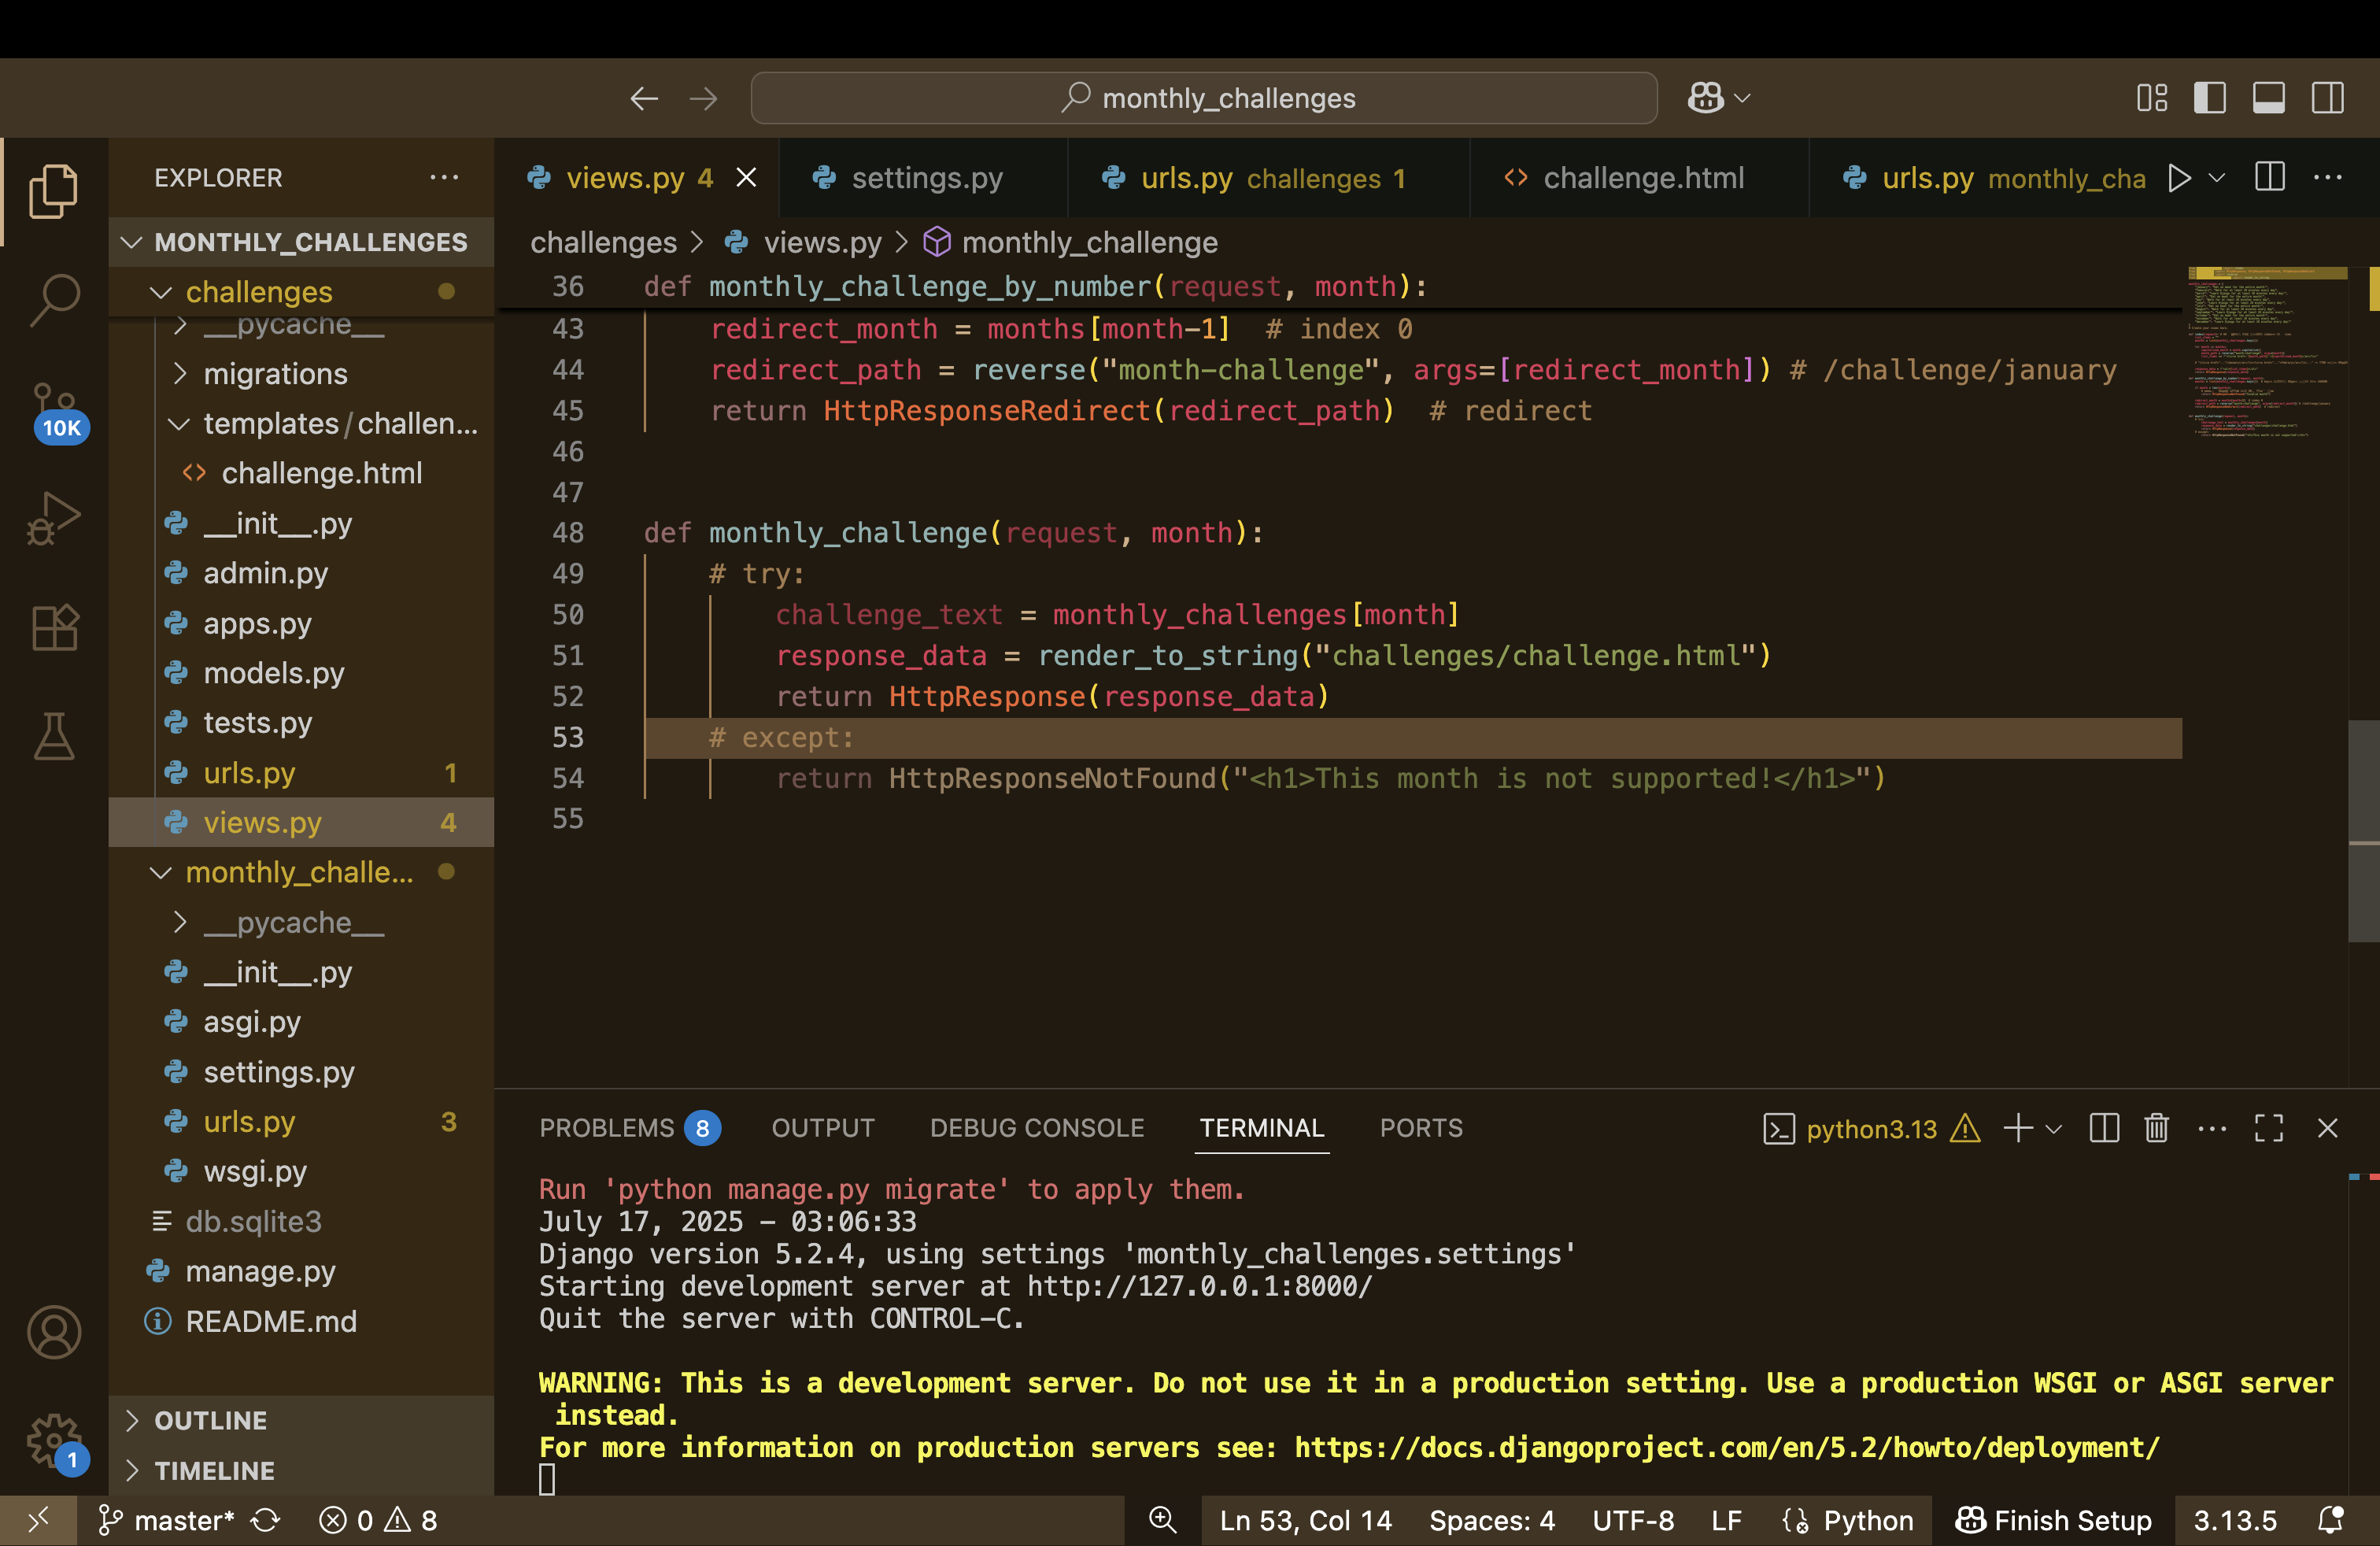This screenshot has height=1546, width=2380.
Task: Open the Run and Debug view
Action: 54,518
